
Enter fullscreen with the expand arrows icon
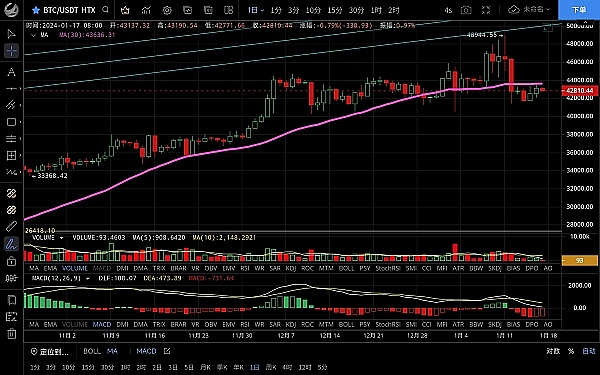486,10
